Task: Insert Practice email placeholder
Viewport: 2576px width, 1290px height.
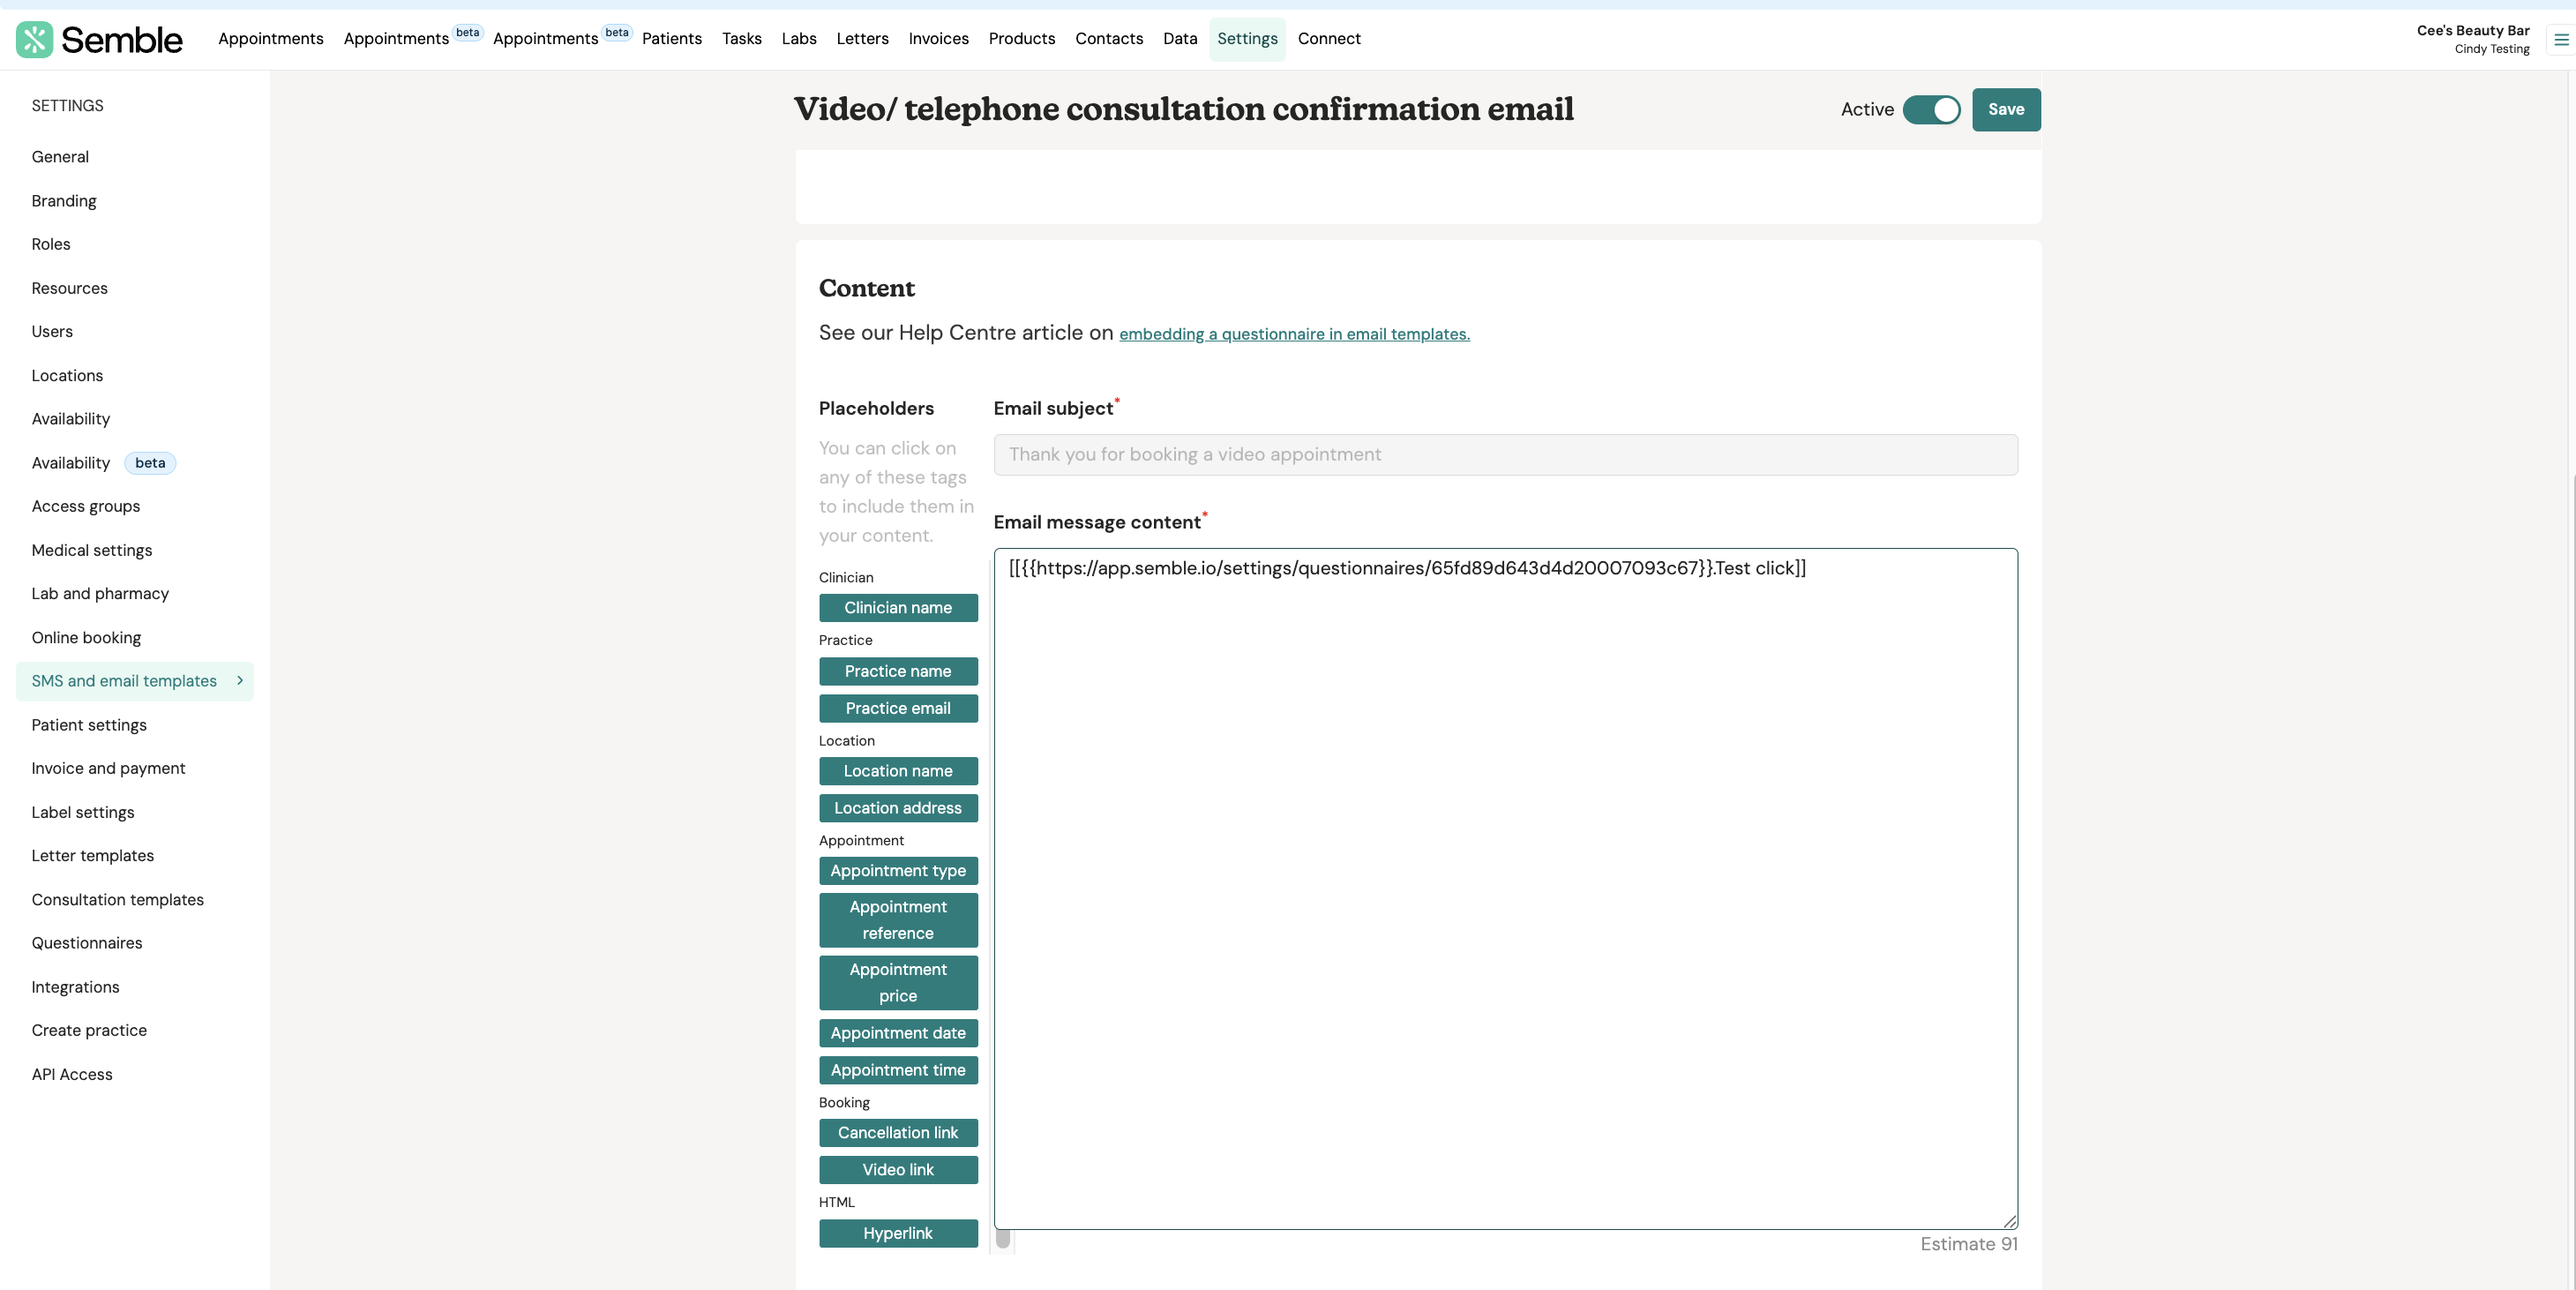Action: click(898, 708)
